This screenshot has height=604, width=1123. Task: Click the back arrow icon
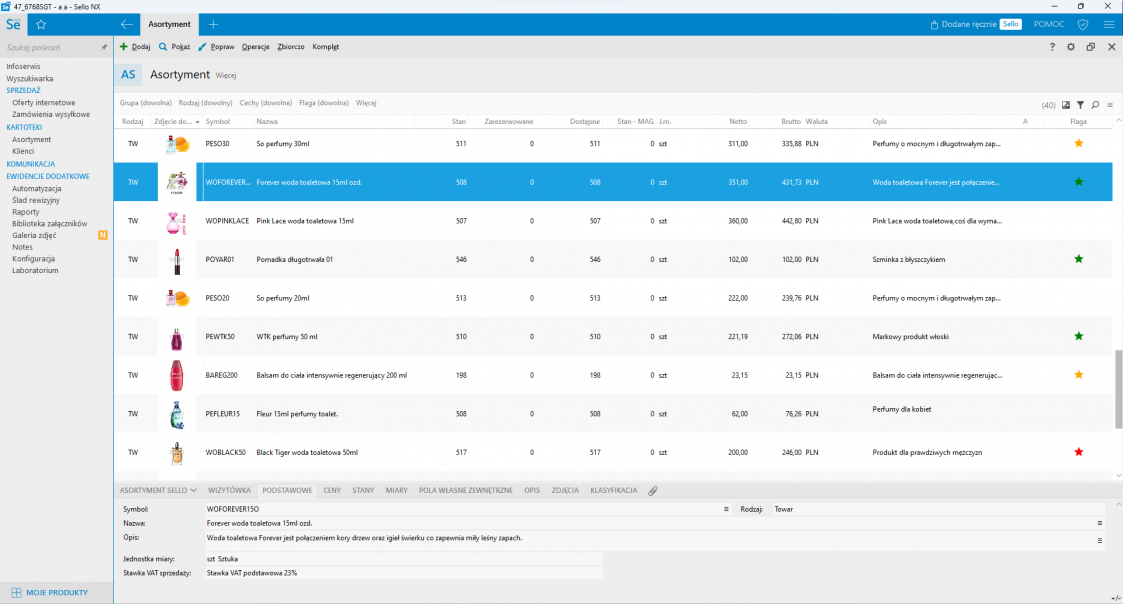pyautogui.click(x=126, y=24)
